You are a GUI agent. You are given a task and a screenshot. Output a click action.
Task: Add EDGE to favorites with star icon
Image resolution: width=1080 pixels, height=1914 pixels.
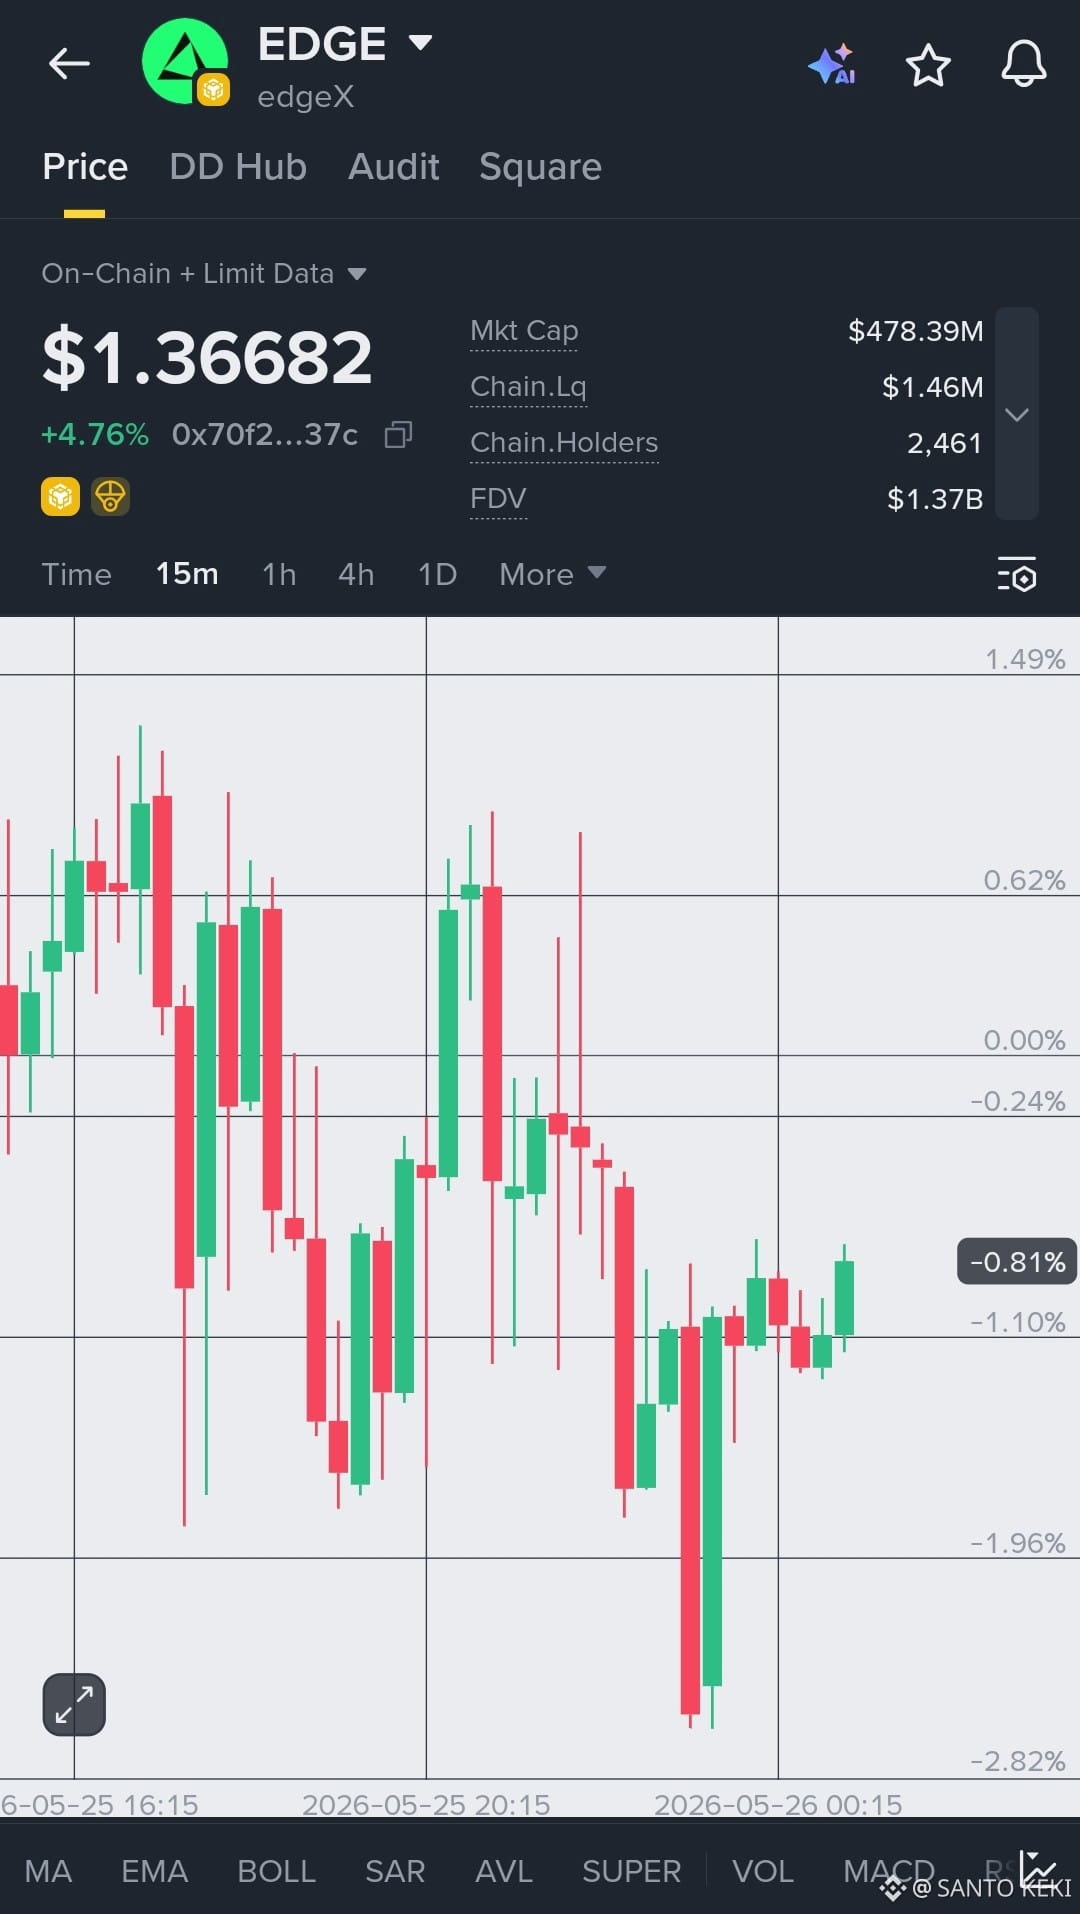tap(928, 65)
